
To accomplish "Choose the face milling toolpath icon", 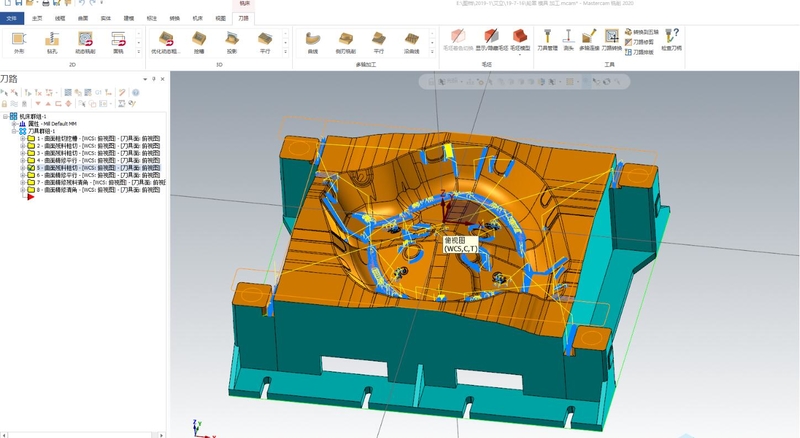I will pyautogui.click(x=118, y=42).
